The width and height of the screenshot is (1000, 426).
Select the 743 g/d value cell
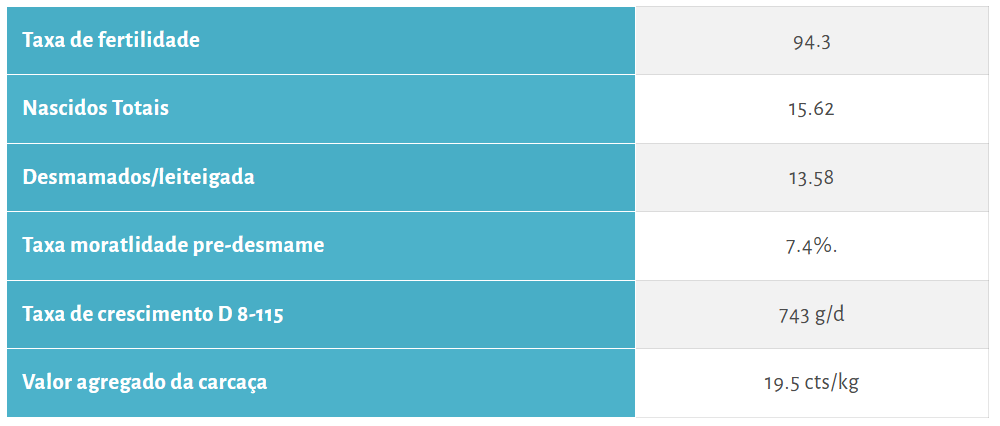tap(811, 315)
